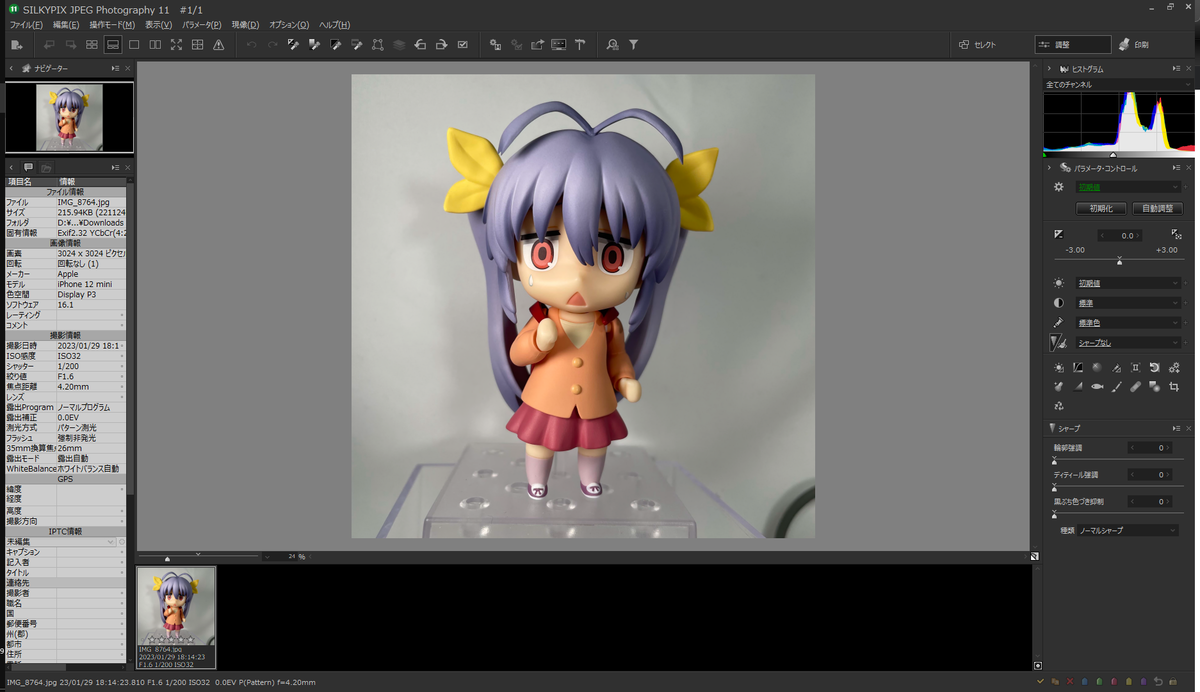1200x692 pixels.
Task: Select the IMG_8764.jpg thumbnail in the filmstrip
Action: point(176,617)
